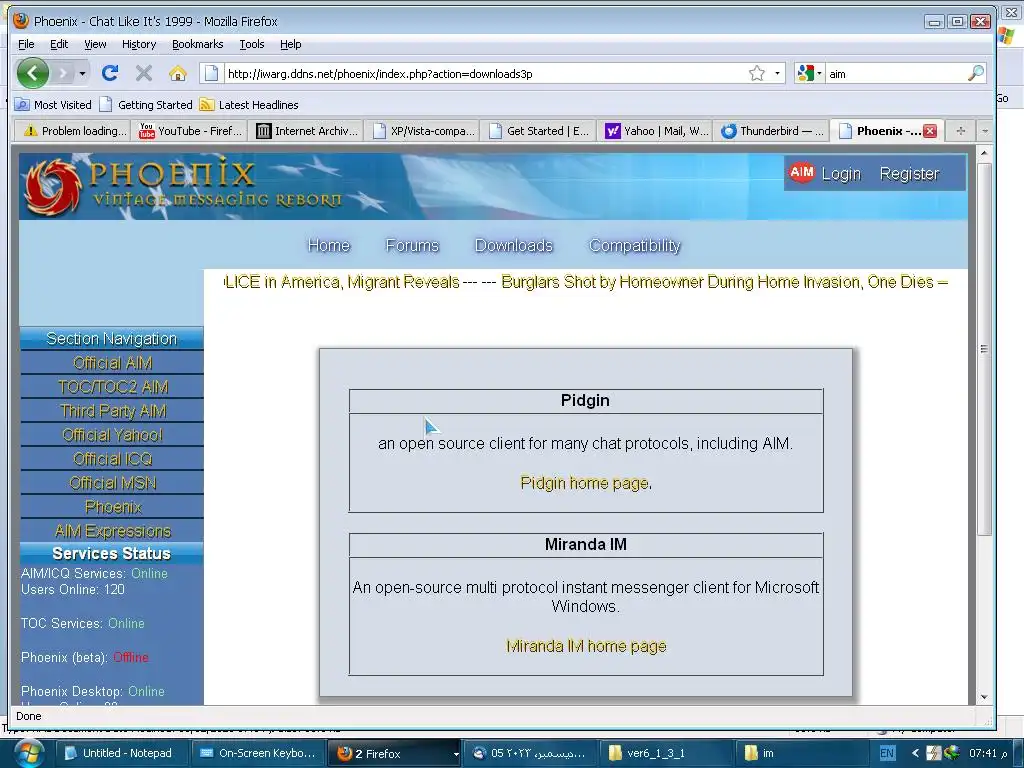This screenshot has height=768, width=1024.
Task: Switch to the Problem loading tab
Action: 73,131
